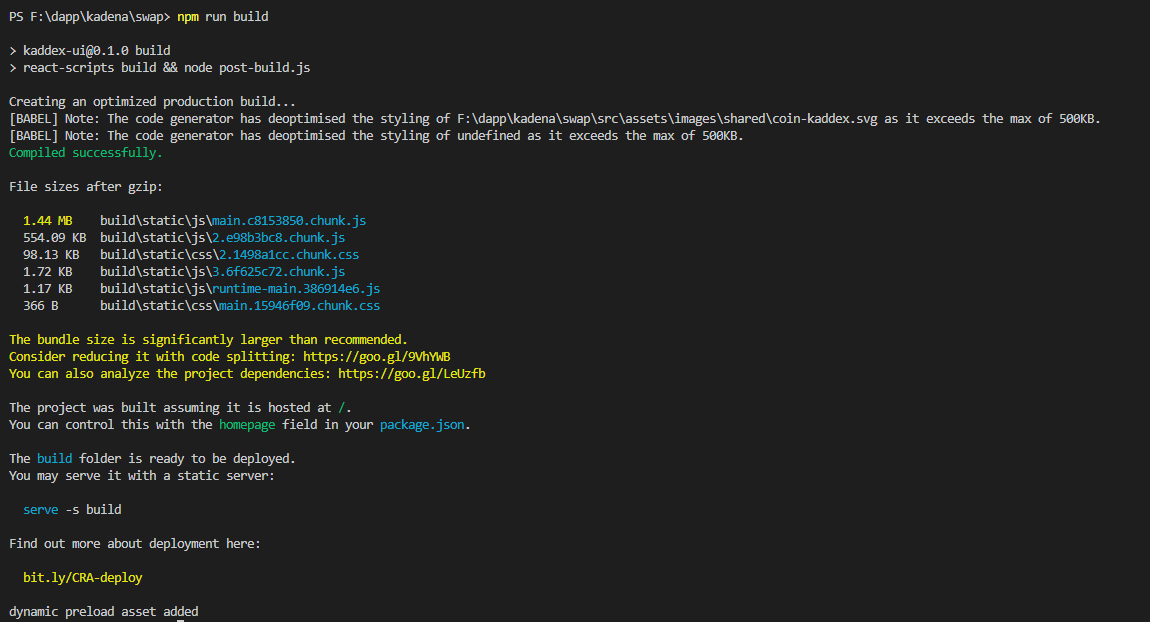Click the '554.09 KB' file size

pyautogui.click(x=54, y=238)
